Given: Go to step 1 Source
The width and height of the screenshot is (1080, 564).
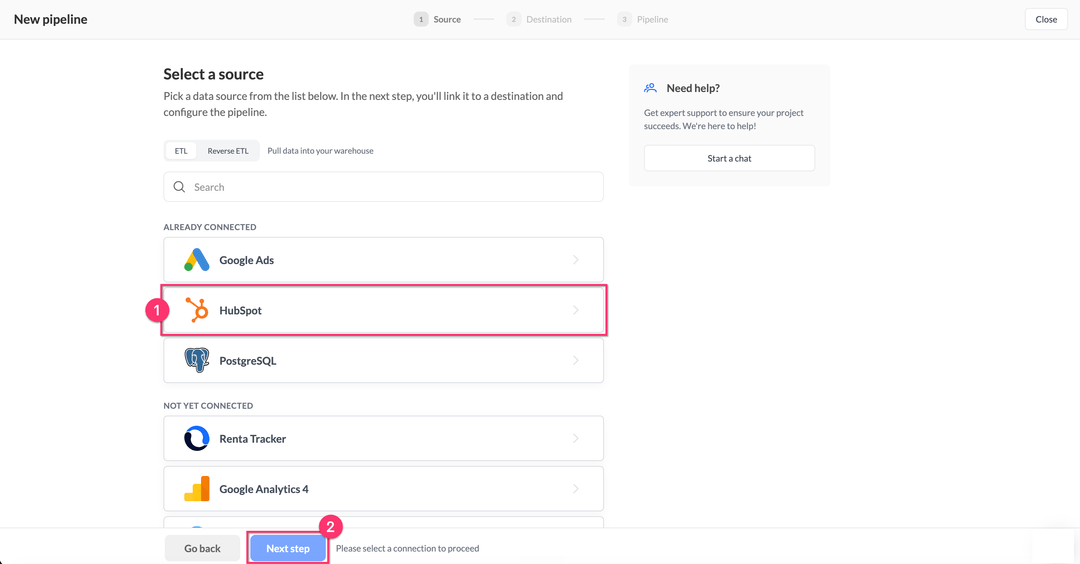Looking at the screenshot, I should (x=437, y=19).
